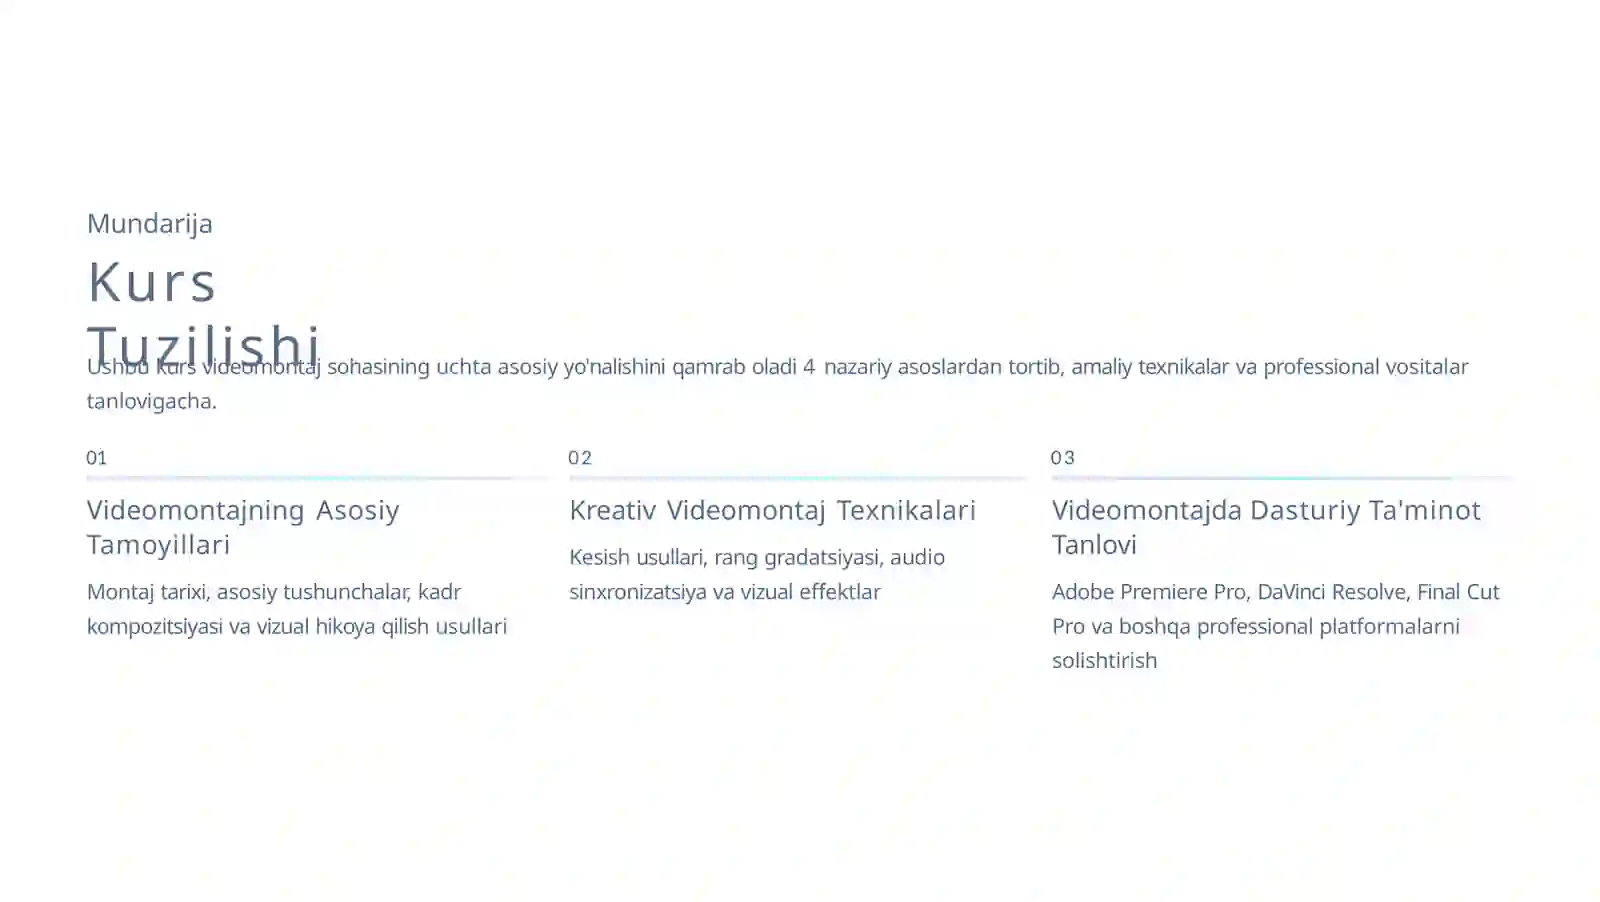Select the Kurs Tuzilishi title
Viewport: 1600px width, 902px height.
click(x=203, y=312)
